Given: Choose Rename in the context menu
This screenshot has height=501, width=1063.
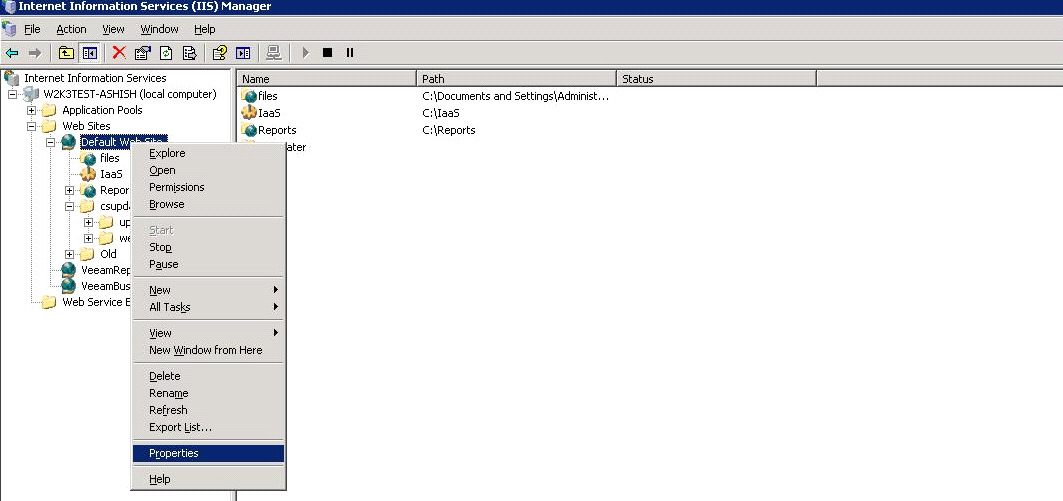Looking at the screenshot, I should point(208,393).
